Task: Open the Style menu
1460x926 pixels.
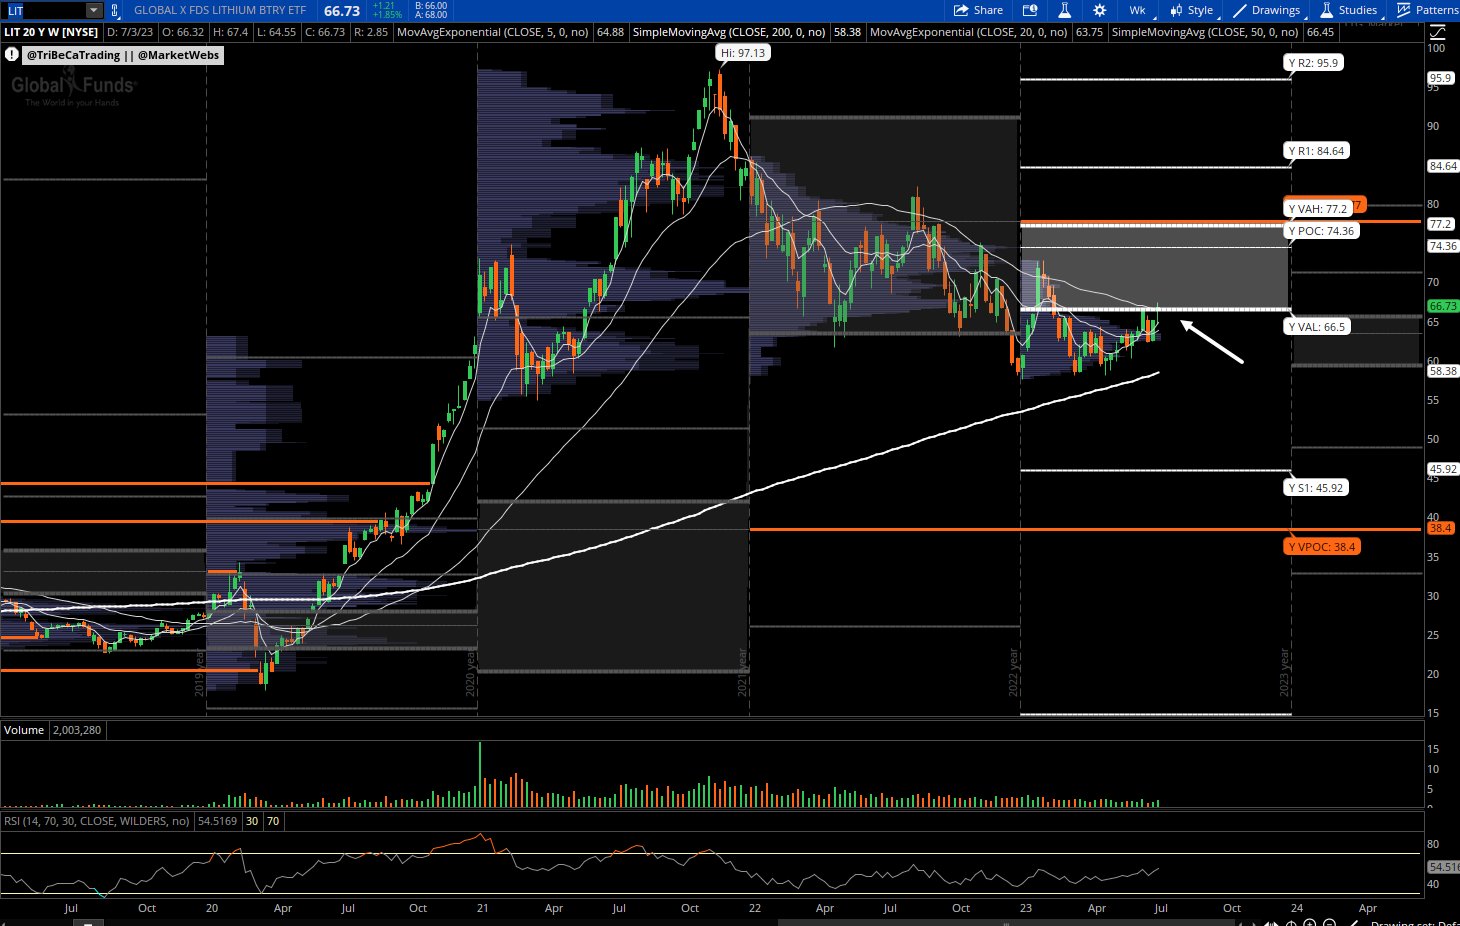Action: point(1191,10)
